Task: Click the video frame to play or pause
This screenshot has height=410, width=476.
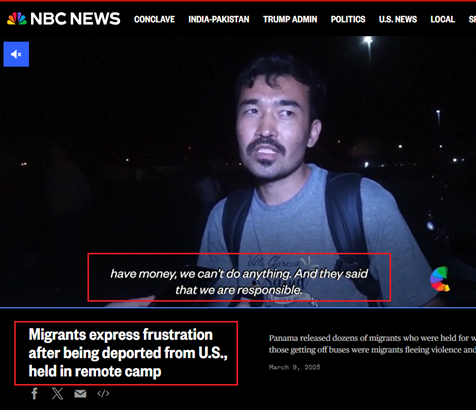Action: coord(238,171)
